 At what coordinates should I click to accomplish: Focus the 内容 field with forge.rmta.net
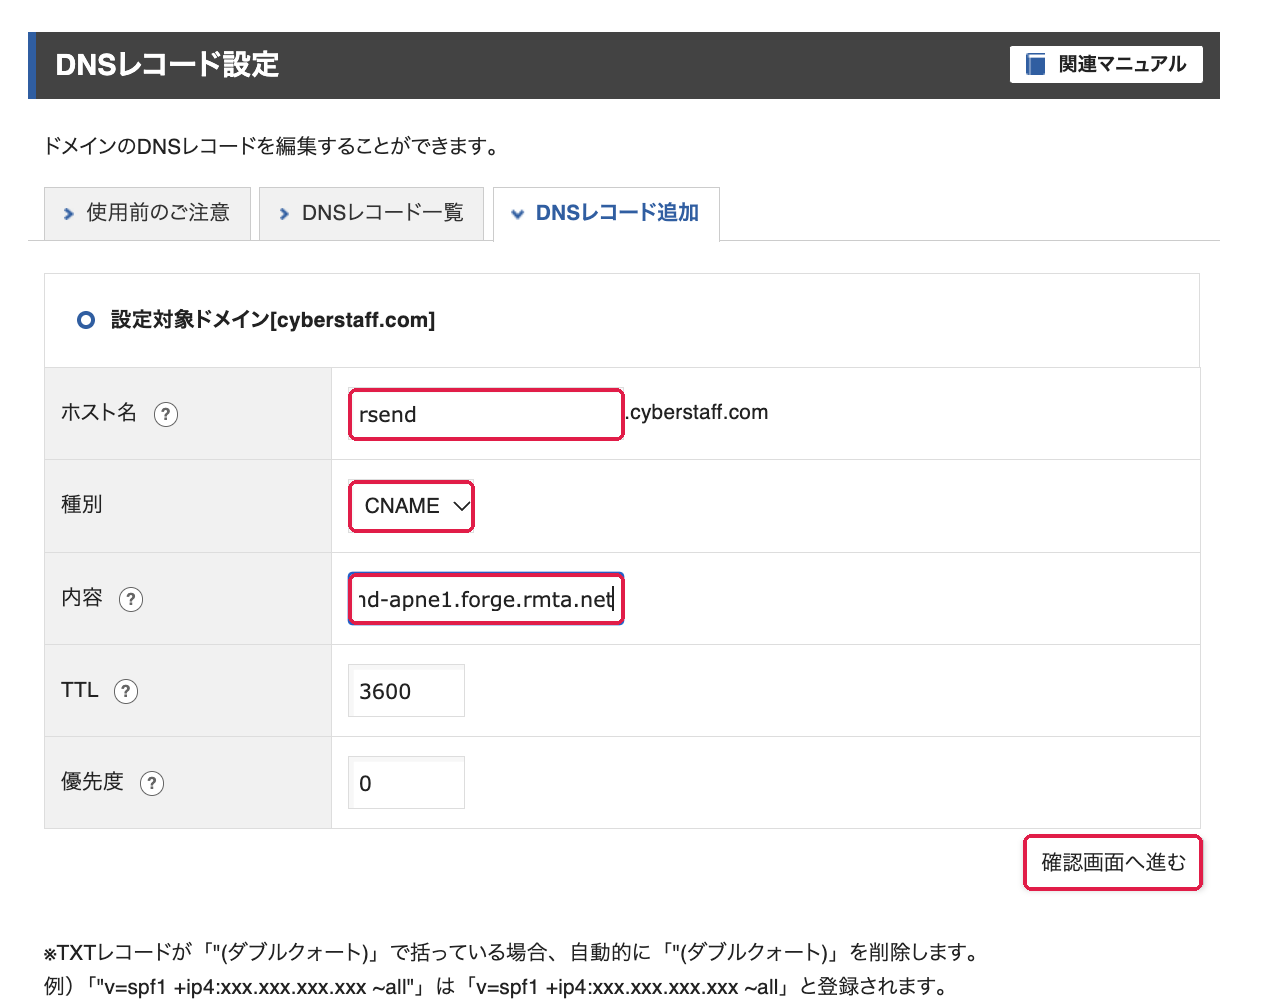coord(486,599)
